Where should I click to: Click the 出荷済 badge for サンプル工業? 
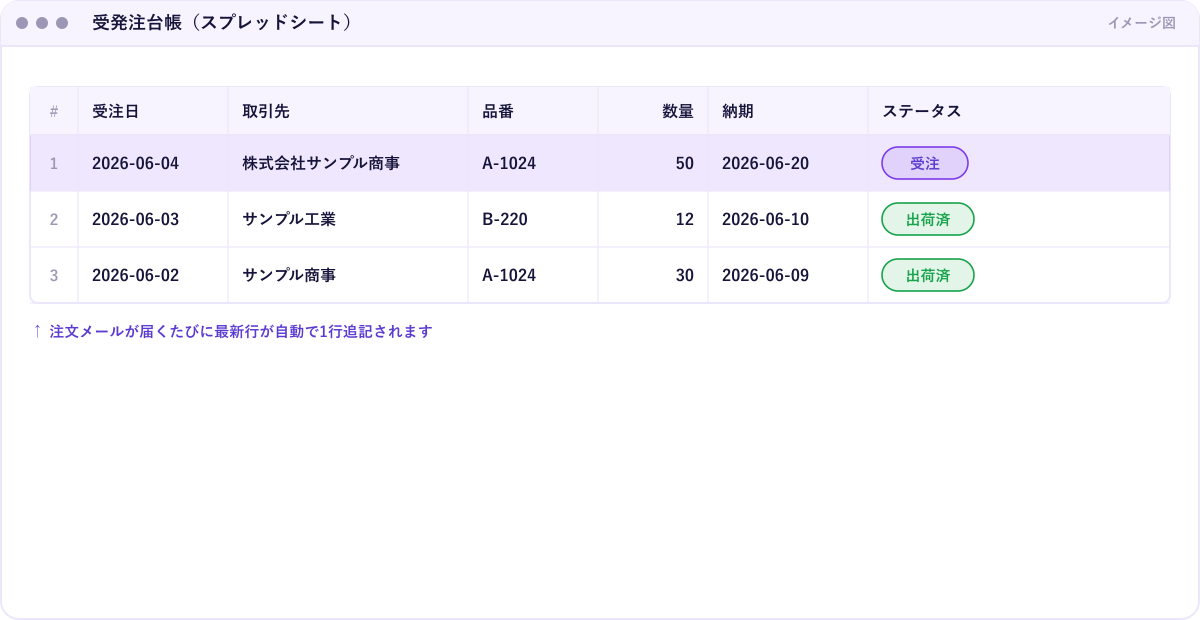pyautogui.click(x=927, y=219)
